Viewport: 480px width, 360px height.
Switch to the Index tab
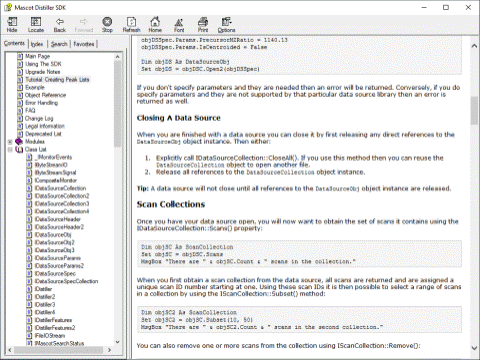coord(37,44)
